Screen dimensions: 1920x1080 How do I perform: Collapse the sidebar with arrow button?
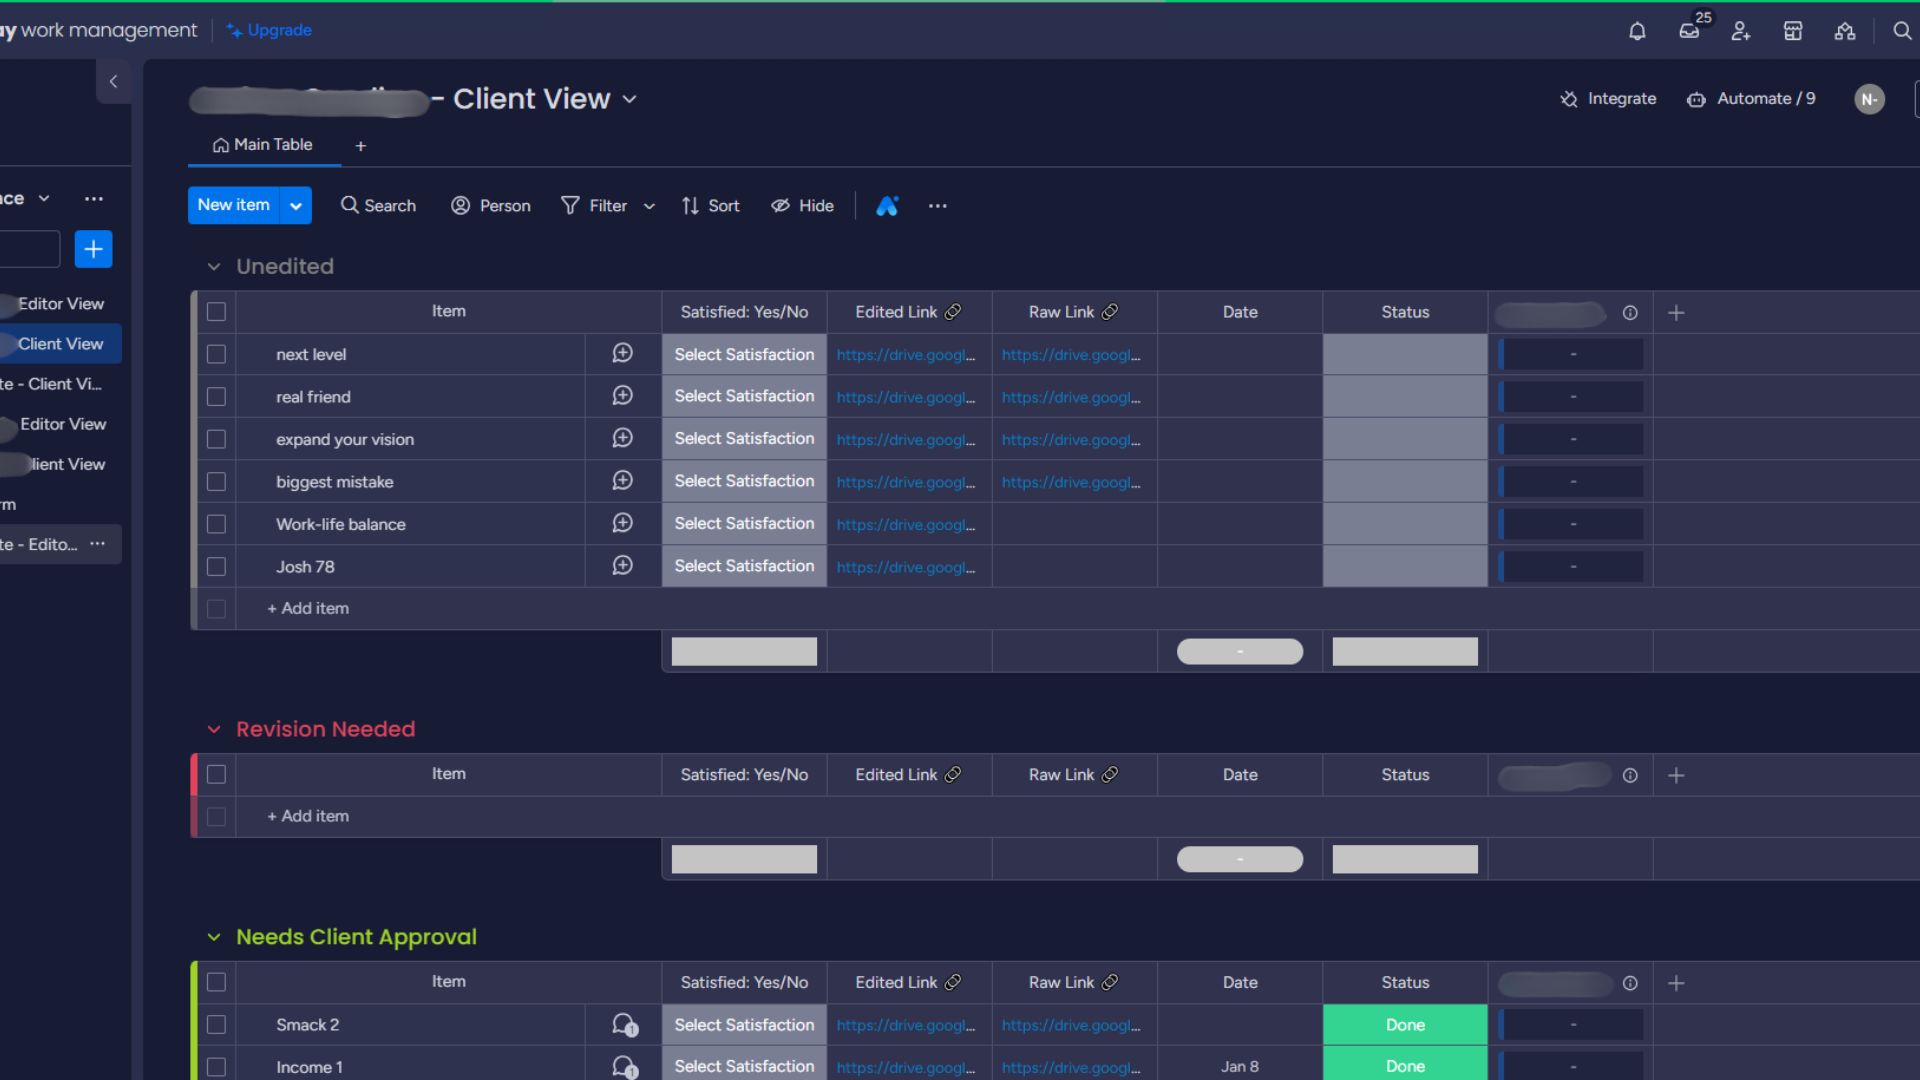[113, 82]
